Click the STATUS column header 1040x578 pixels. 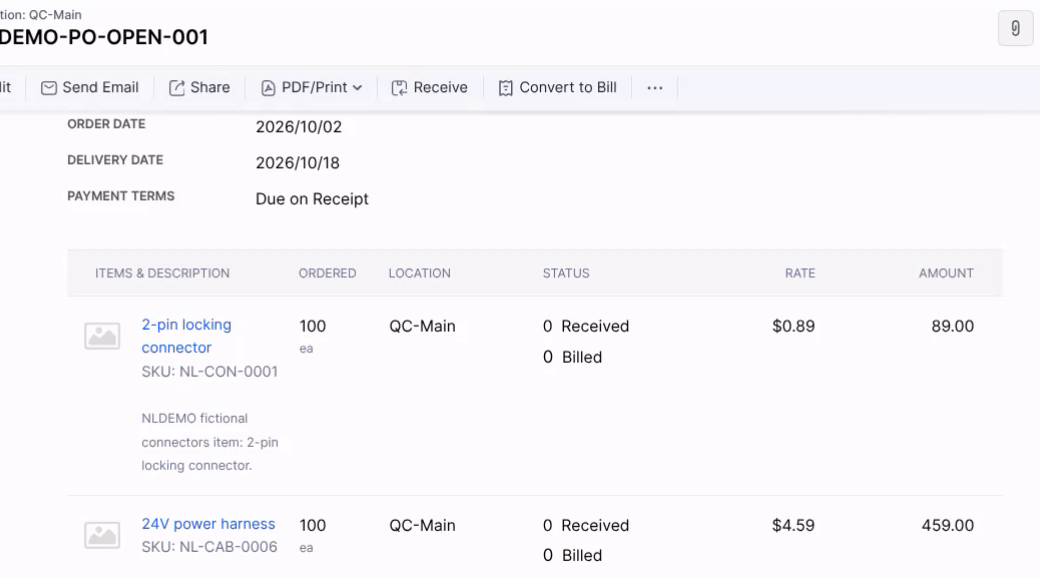pos(566,273)
